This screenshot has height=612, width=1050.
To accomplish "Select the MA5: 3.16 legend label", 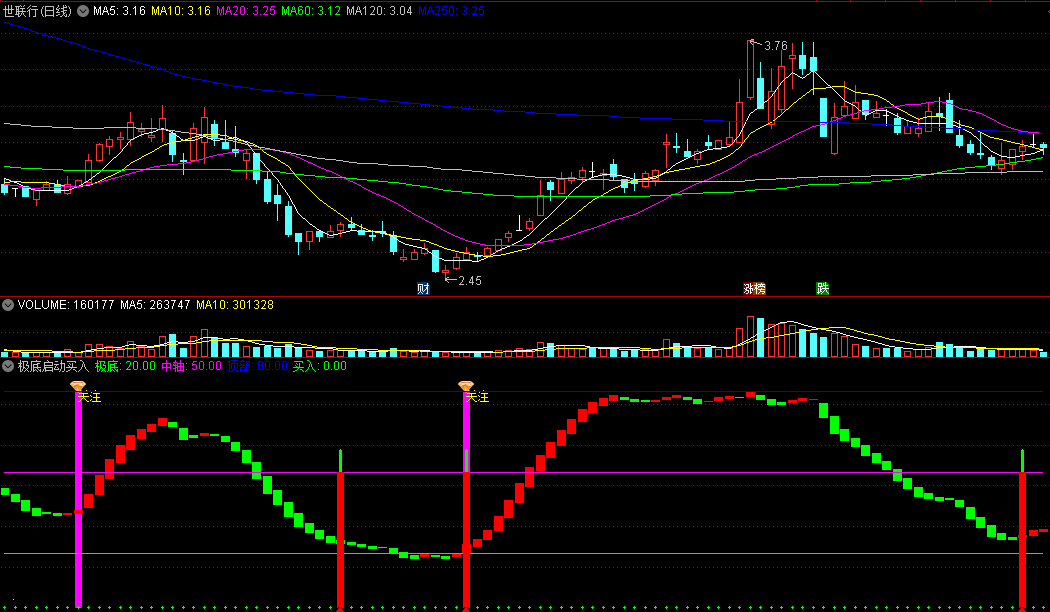I will [119, 11].
